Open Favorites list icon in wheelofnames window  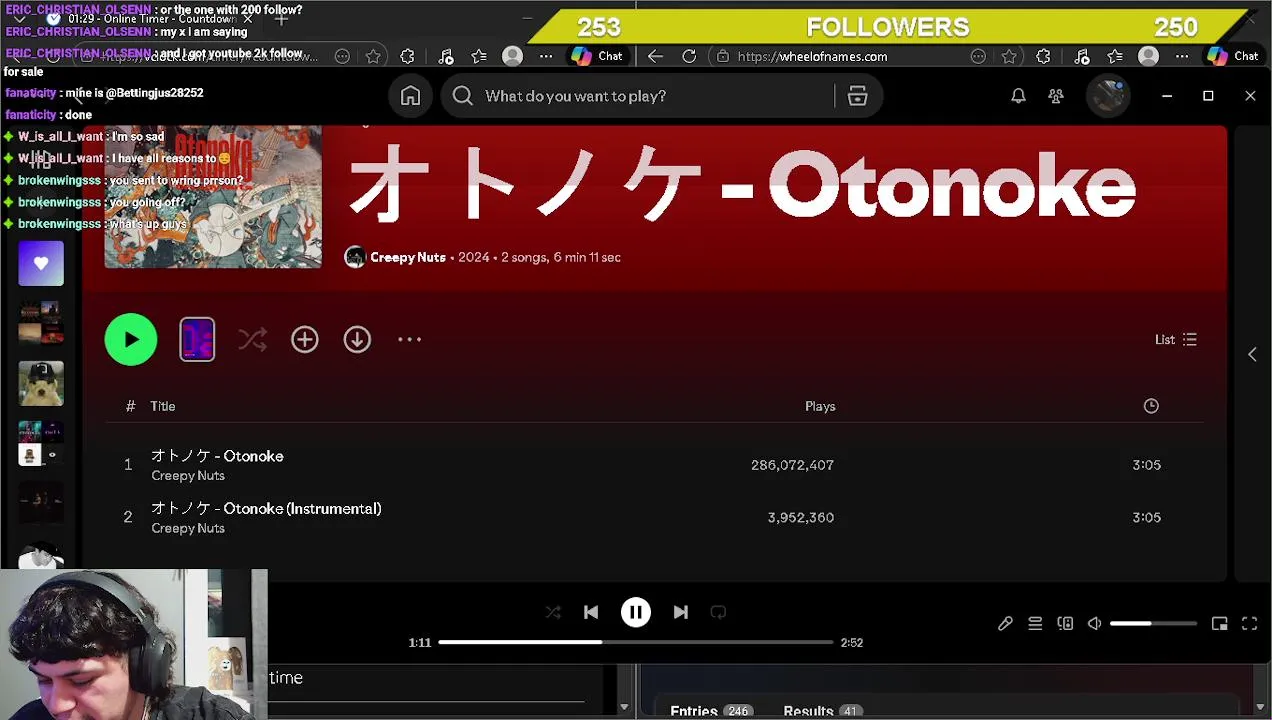tap(1115, 57)
